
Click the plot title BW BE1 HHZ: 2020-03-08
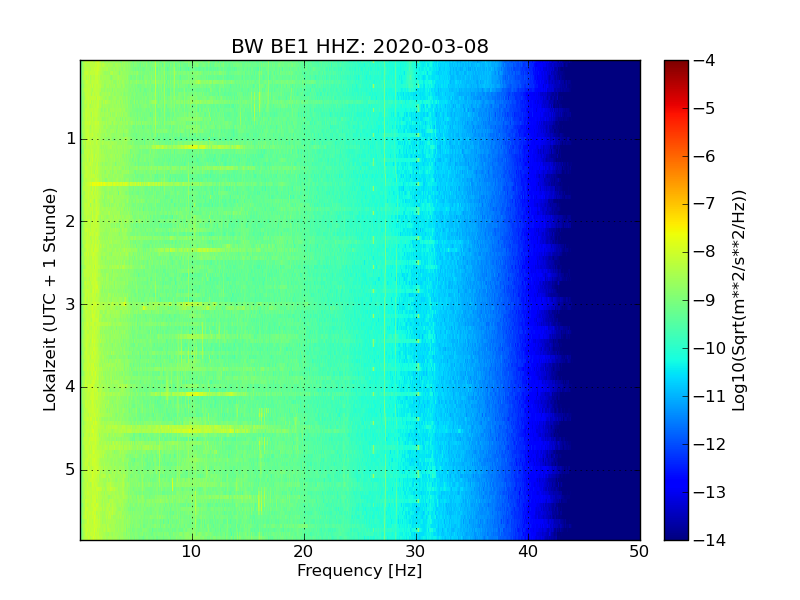(x=360, y=46)
